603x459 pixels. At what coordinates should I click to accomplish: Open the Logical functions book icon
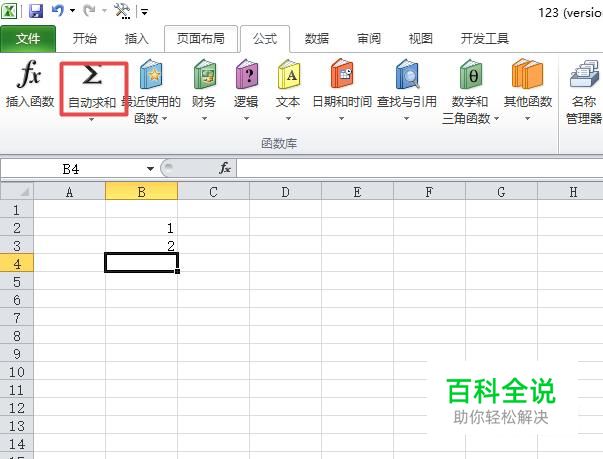[x=246, y=74]
